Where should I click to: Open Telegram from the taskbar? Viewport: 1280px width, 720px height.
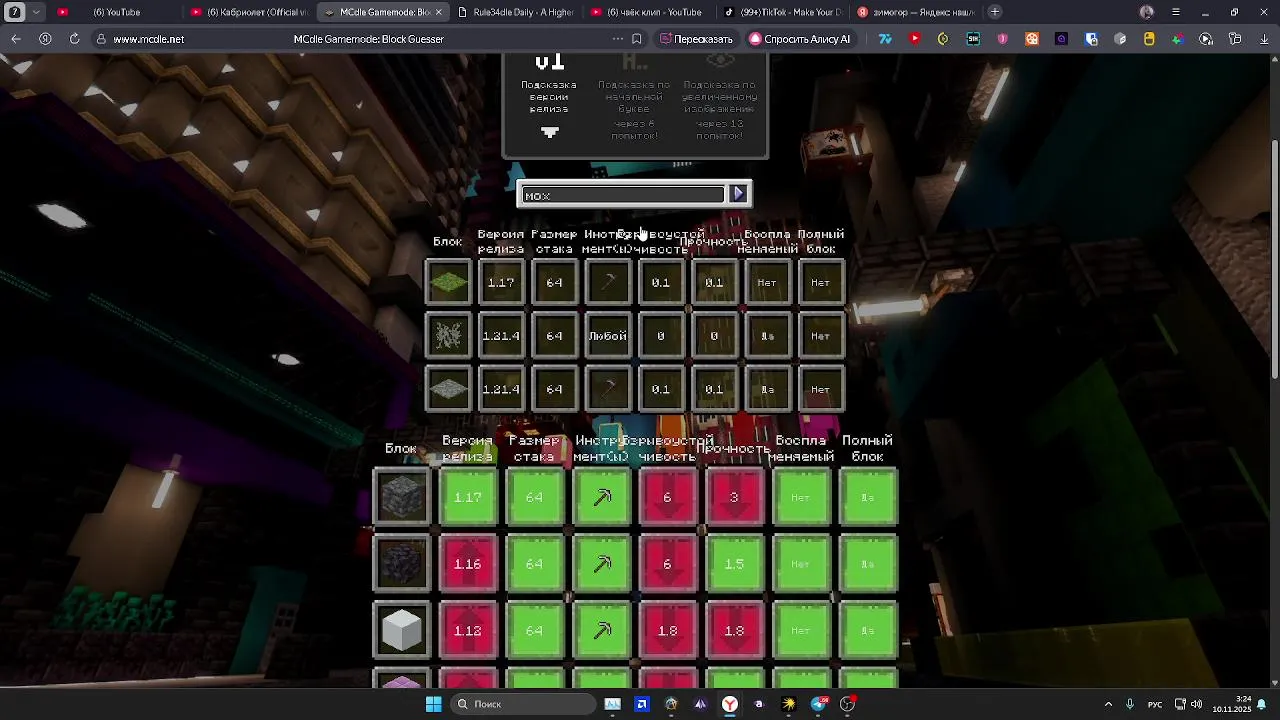[x=819, y=704]
